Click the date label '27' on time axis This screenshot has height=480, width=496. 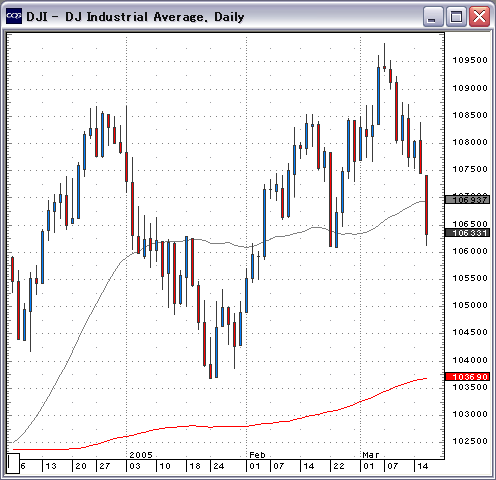[x=105, y=466]
